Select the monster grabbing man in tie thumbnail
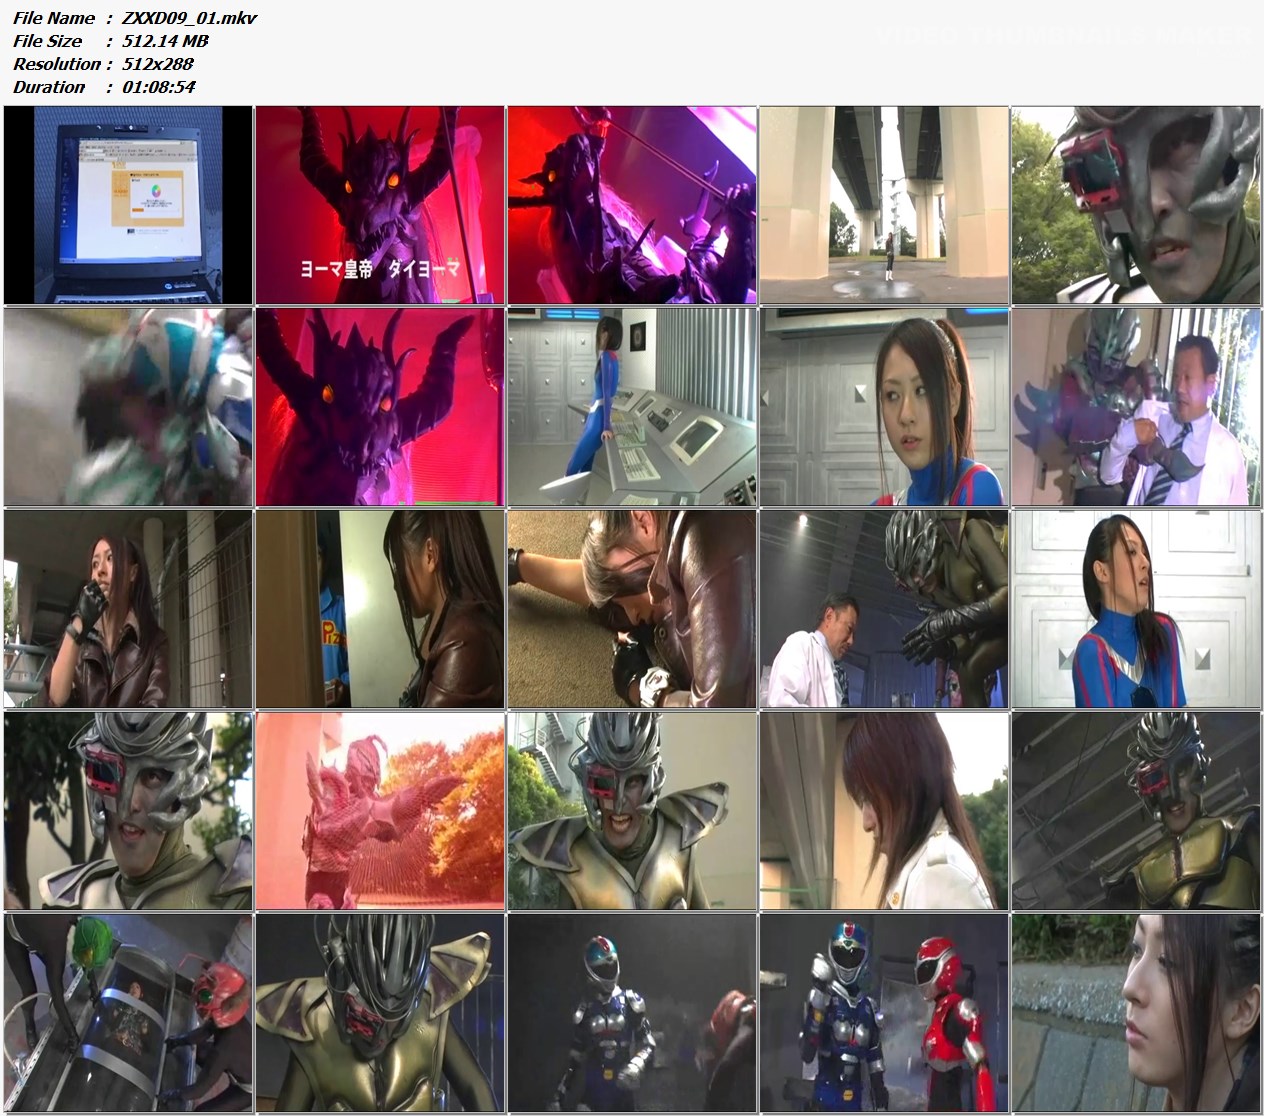1264x1116 pixels. coord(1136,407)
